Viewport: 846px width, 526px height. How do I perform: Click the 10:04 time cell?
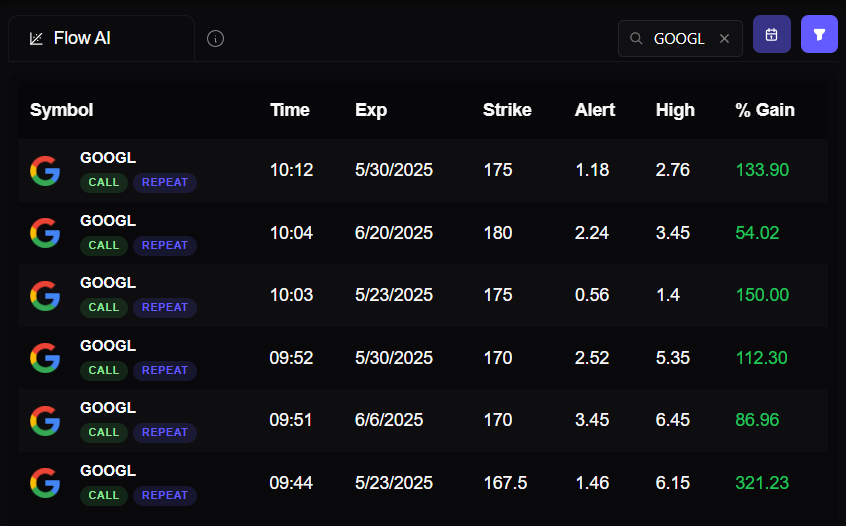click(291, 233)
